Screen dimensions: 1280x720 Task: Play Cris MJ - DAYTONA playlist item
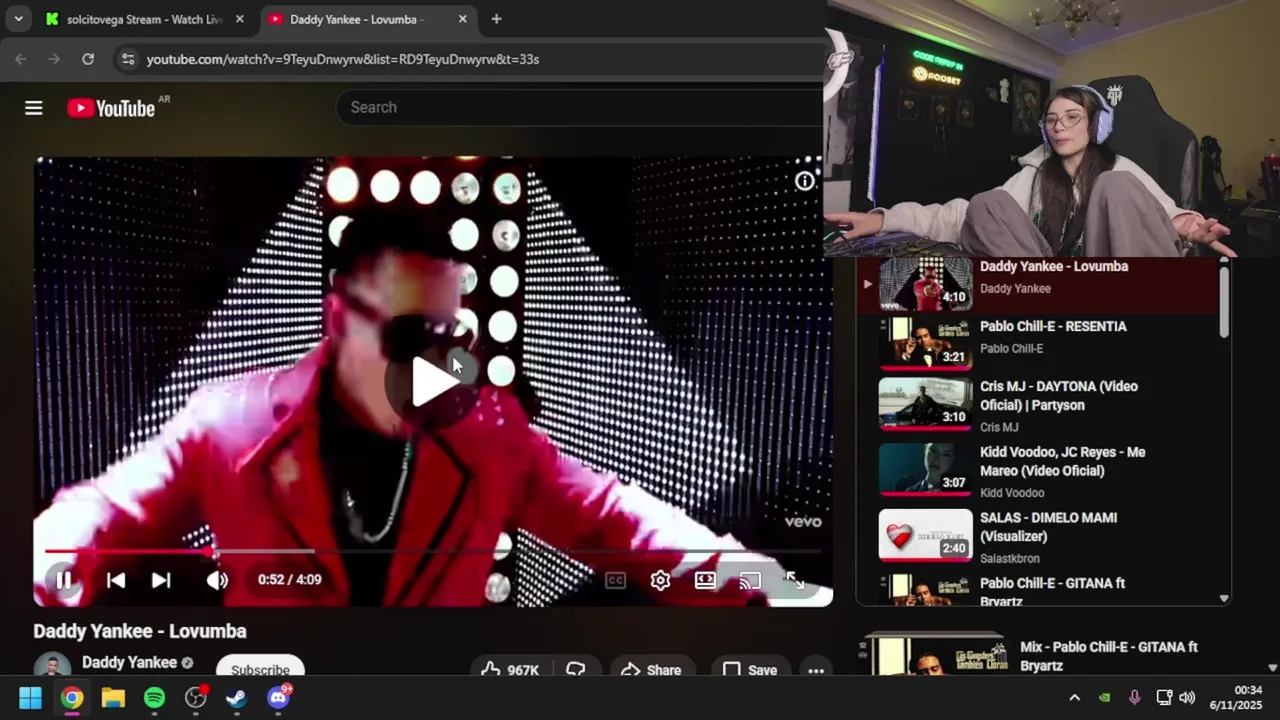pos(1040,405)
